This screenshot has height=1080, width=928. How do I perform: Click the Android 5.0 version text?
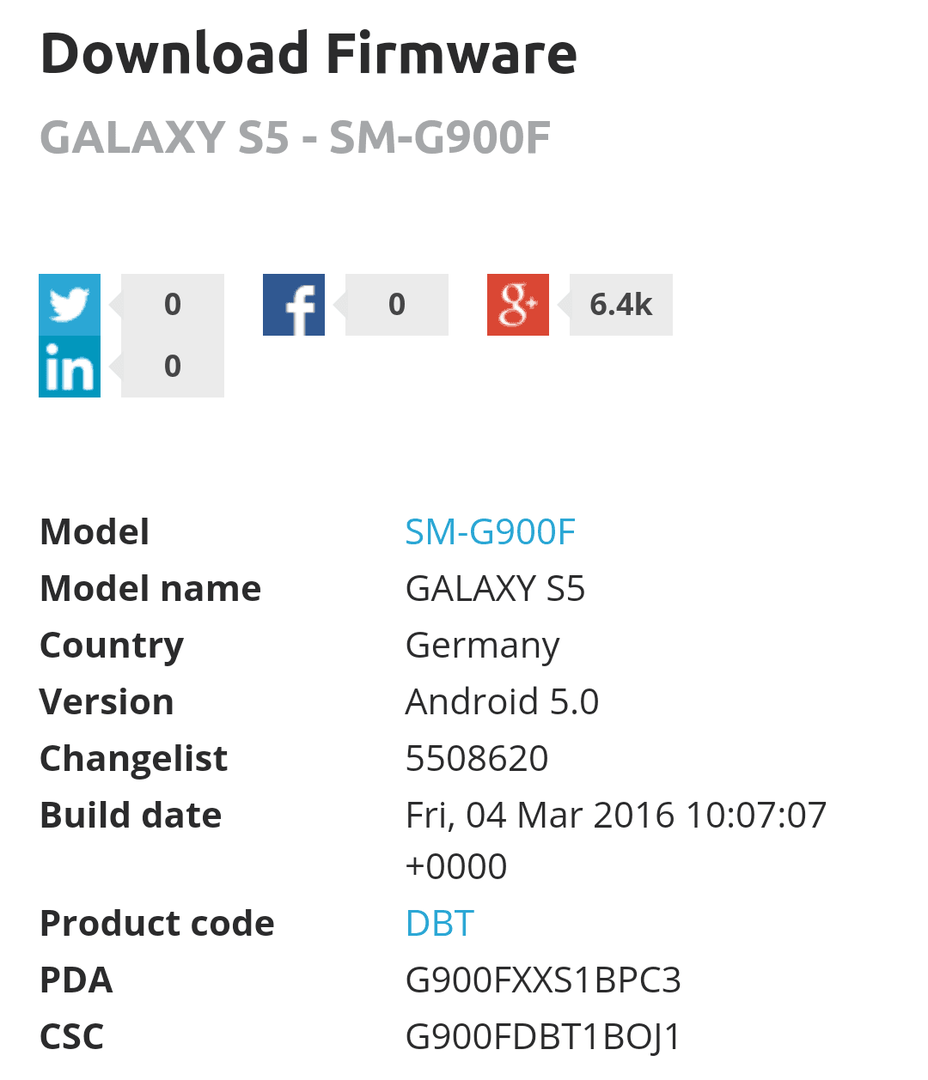click(502, 702)
